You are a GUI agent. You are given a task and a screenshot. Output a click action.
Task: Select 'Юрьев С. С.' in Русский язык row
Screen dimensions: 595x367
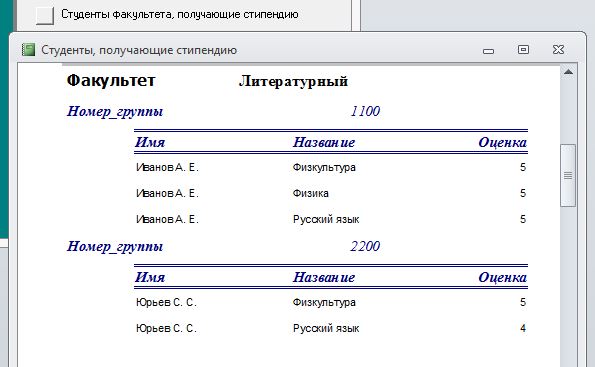click(x=166, y=328)
